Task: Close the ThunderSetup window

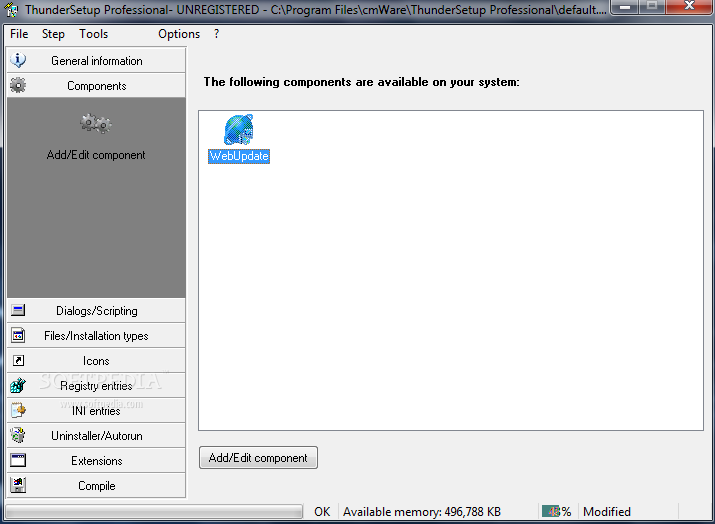Action: coord(689,7)
